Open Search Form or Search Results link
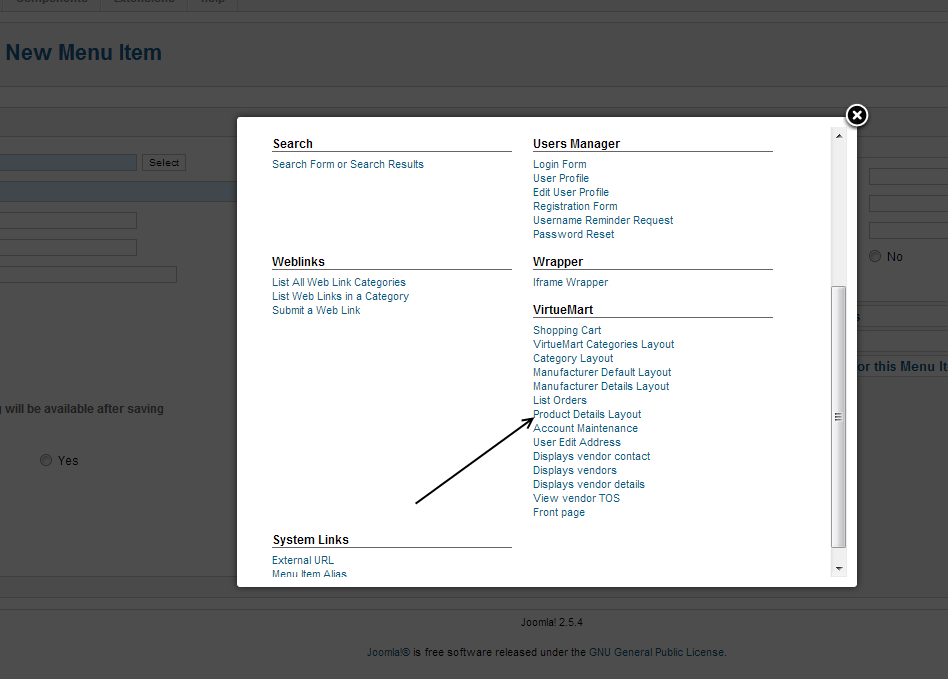This screenshot has height=679, width=948. [x=348, y=164]
